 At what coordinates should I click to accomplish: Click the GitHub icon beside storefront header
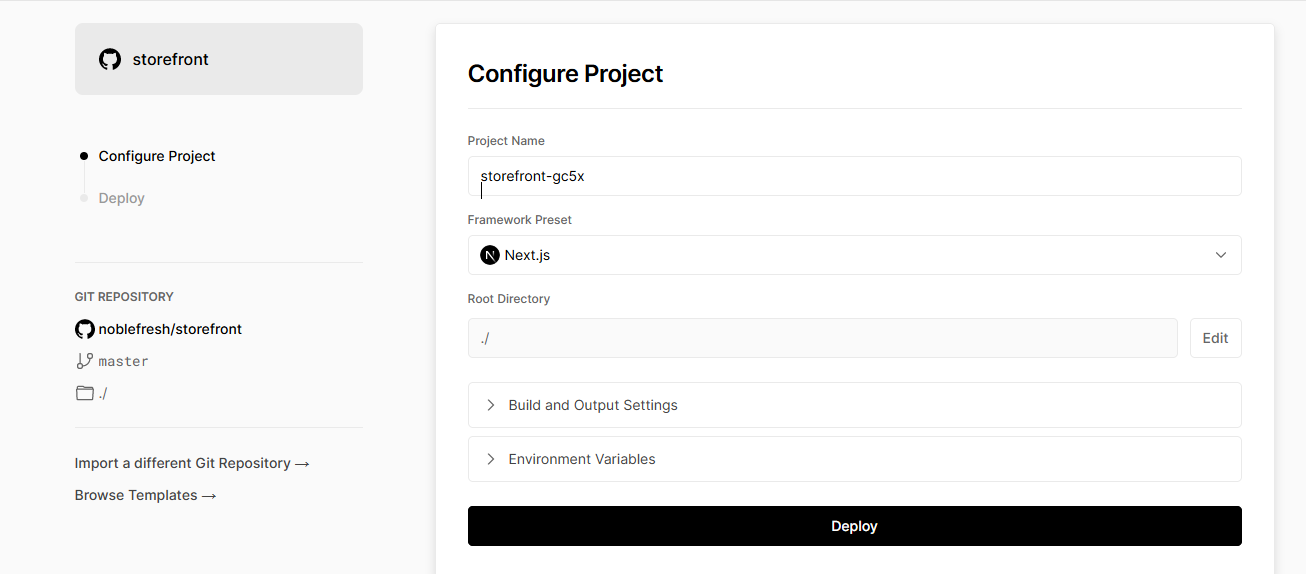[x=110, y=59]
